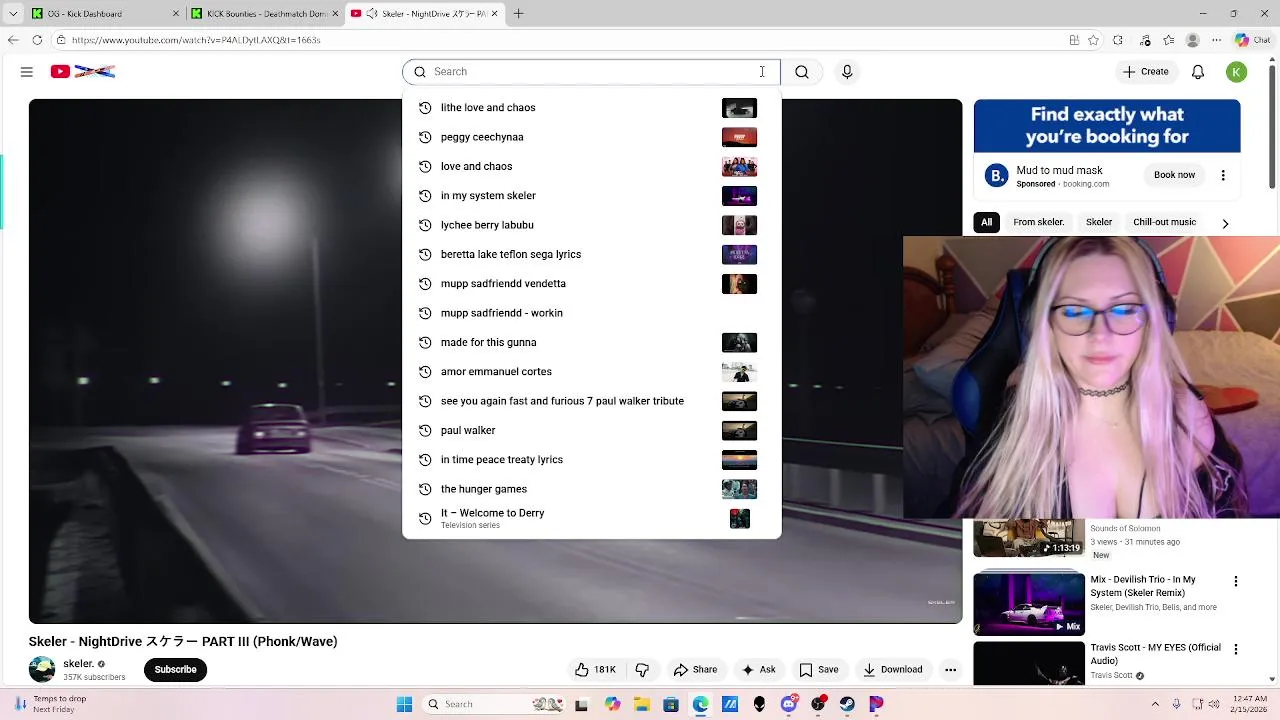Image resolution: width=1280 pixels, height=720 pixels.
Task: Click the magnifier search submit button
Action: (x=802, y=71)
